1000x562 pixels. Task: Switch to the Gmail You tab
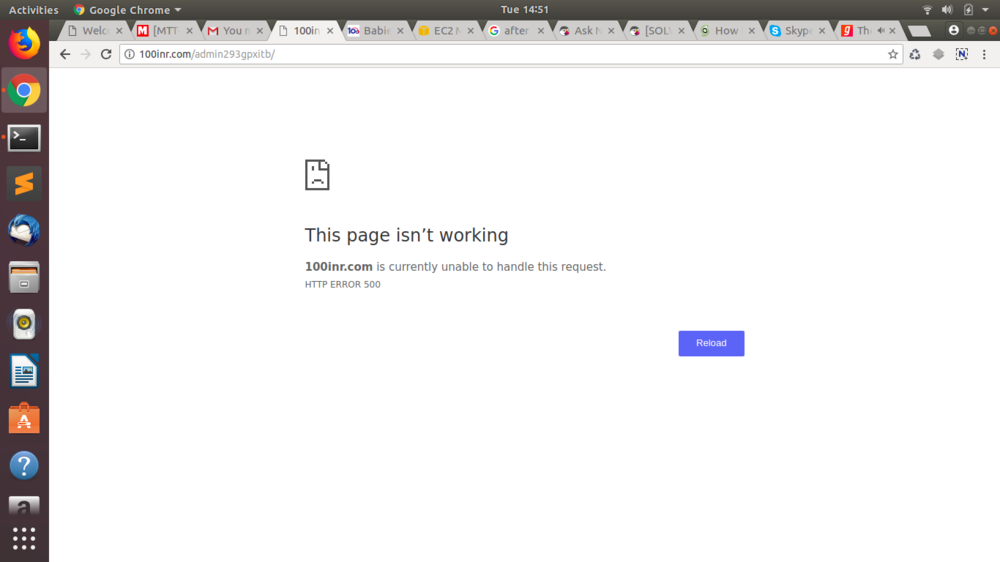click(x=235, y=31)
